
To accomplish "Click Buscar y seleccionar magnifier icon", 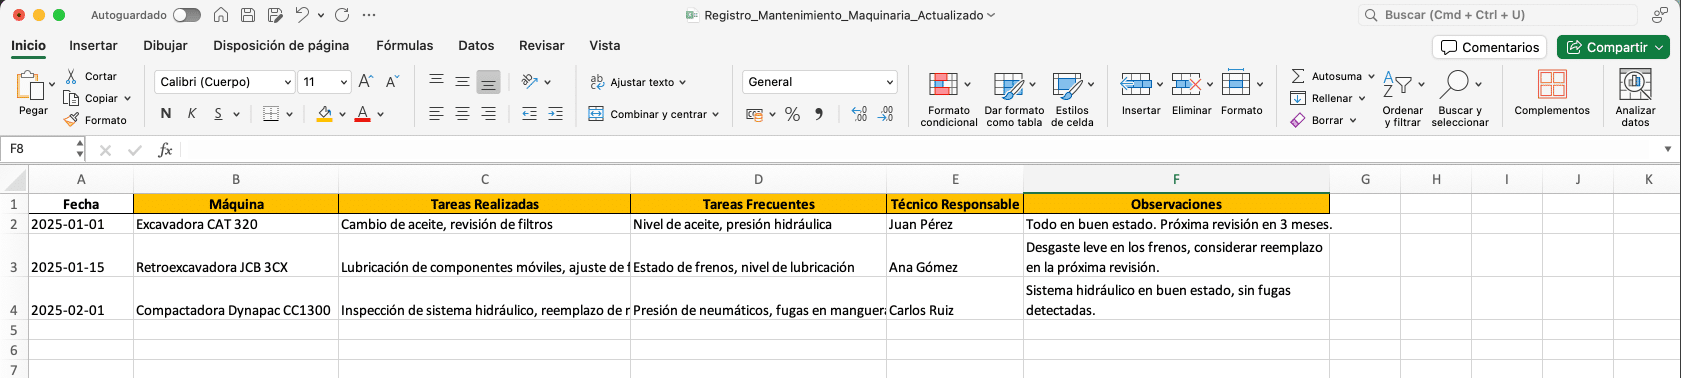I will pos(1455,84).
